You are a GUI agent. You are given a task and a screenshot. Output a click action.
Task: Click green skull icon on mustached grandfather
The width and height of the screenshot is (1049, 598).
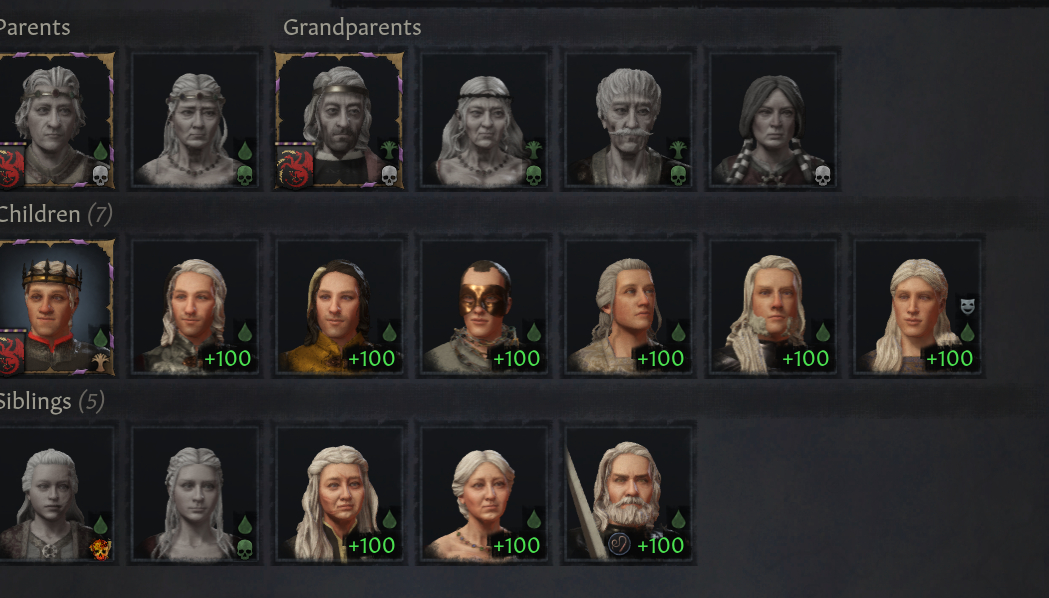point(678,175)
